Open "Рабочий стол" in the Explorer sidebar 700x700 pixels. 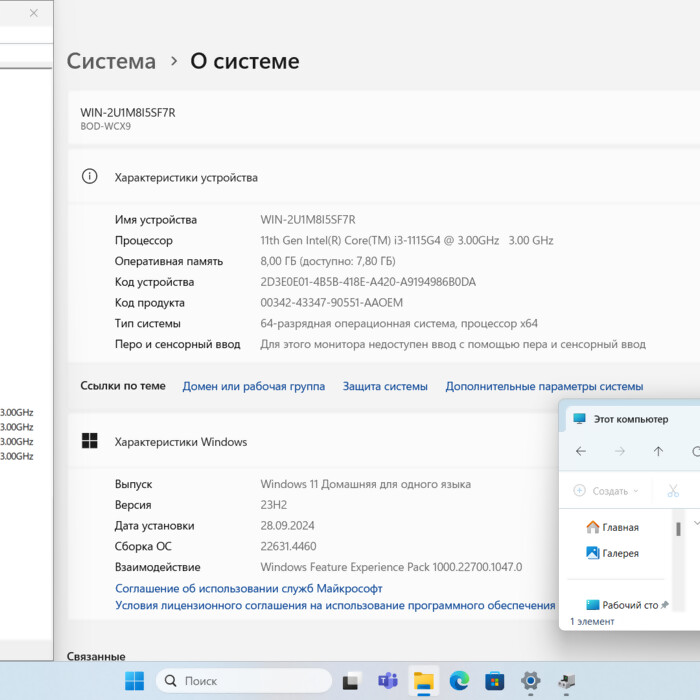622,605
